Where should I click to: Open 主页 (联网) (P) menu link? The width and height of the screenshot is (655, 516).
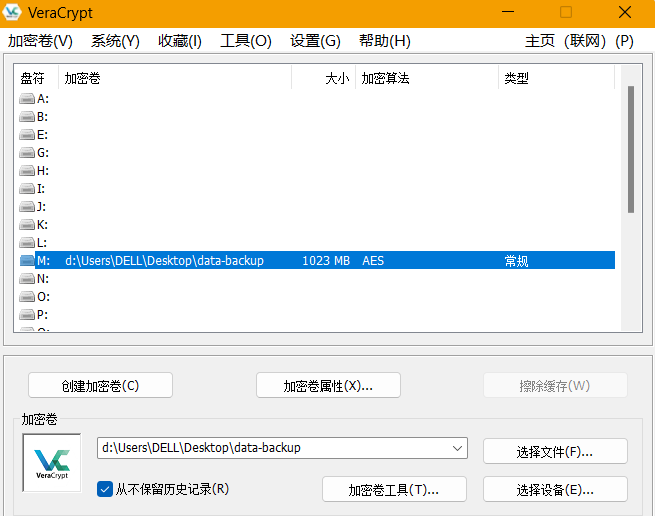pos(579,41)
